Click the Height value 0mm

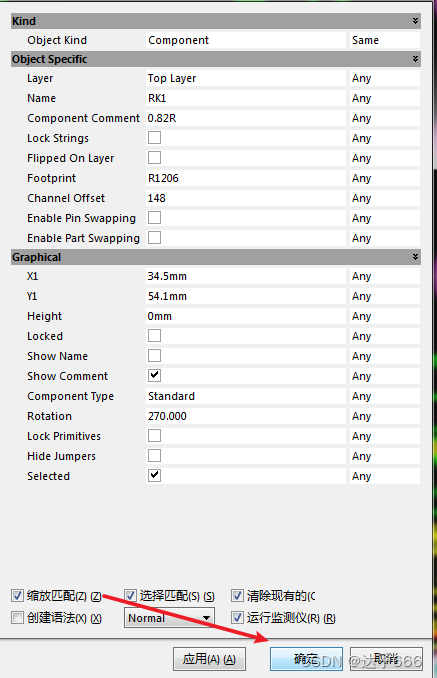click(246, 316)
